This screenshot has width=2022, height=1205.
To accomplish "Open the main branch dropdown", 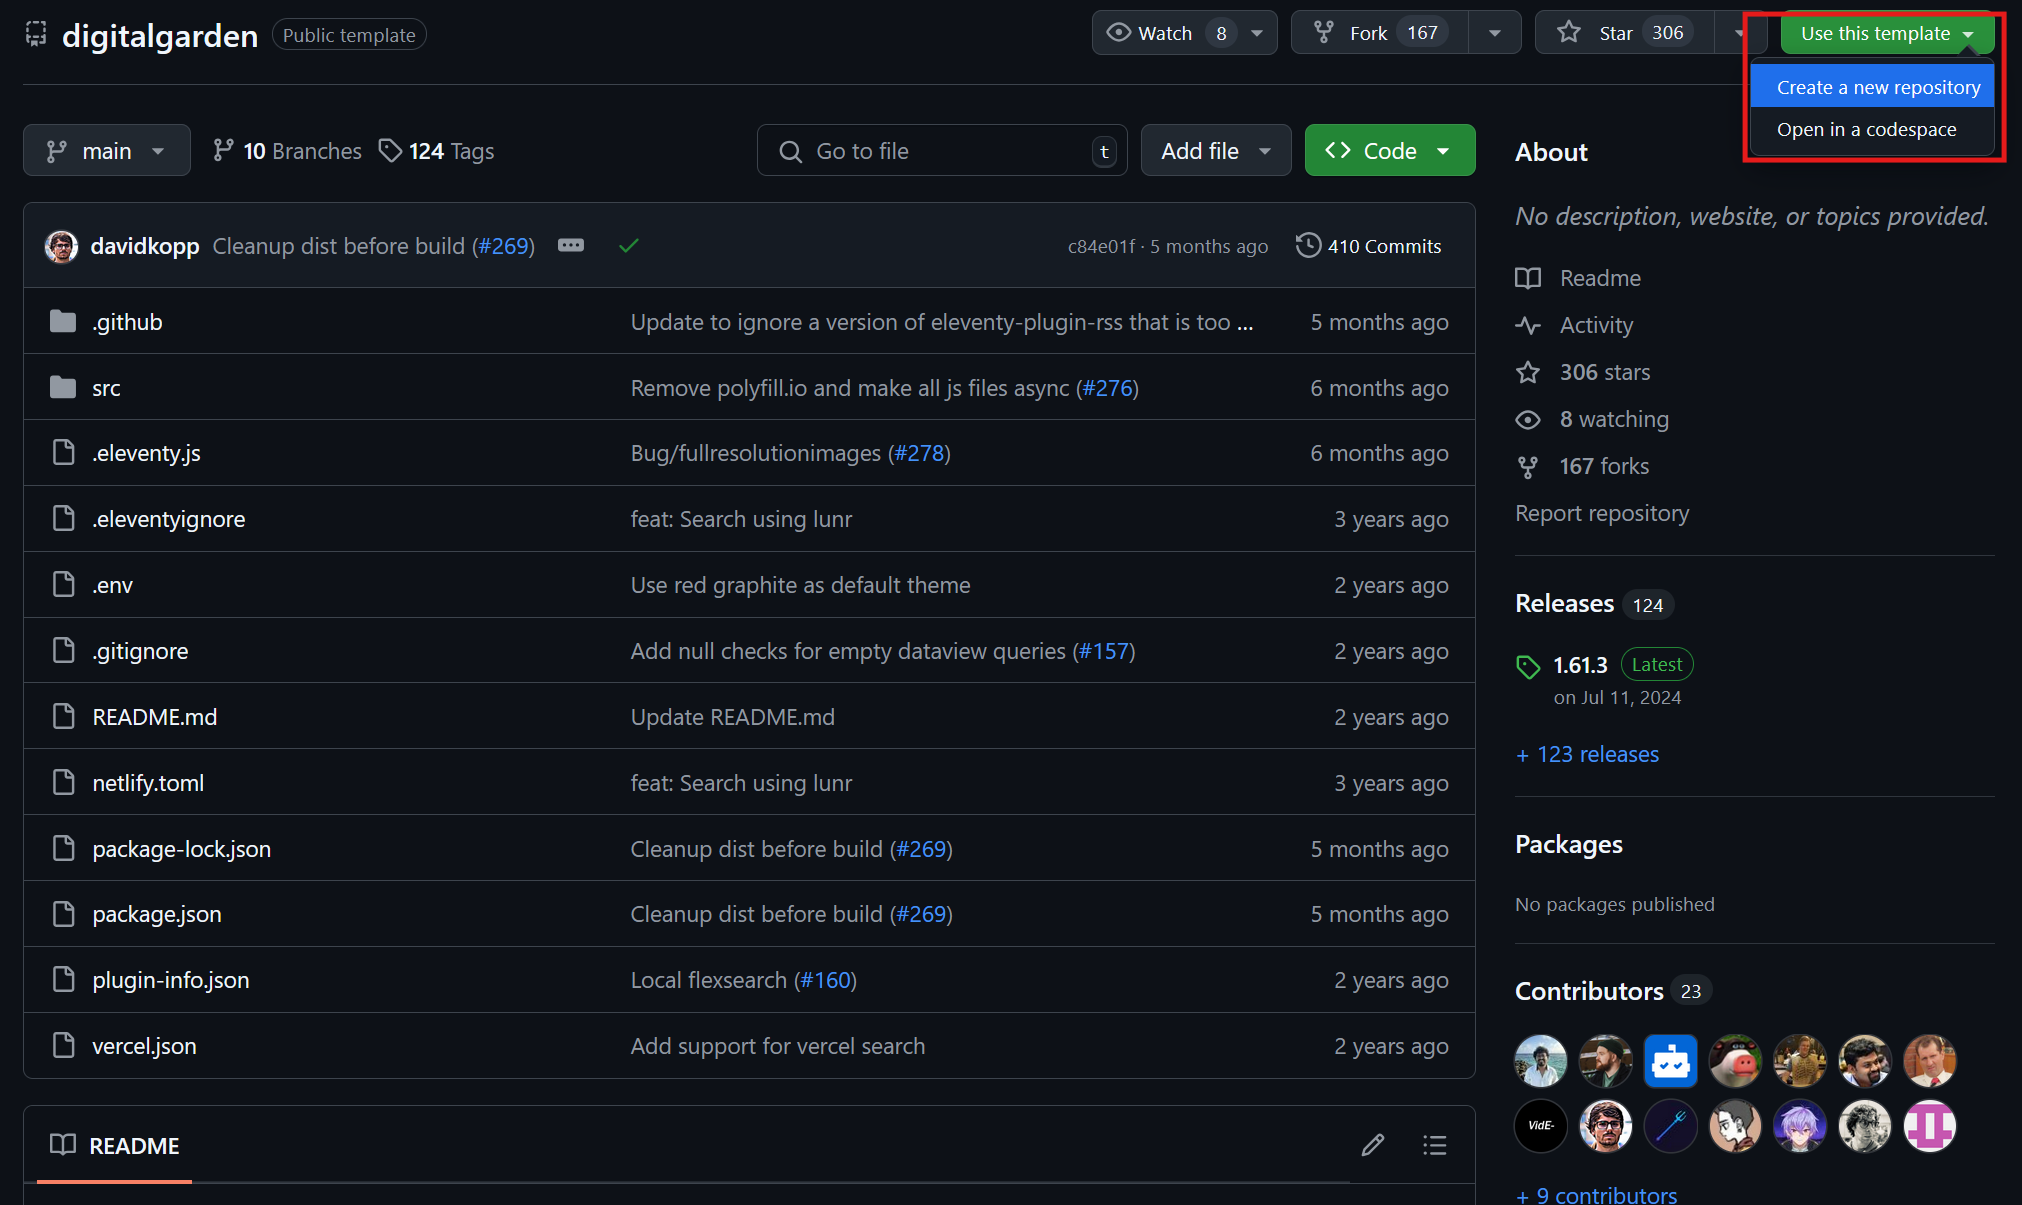I will (106, 151).
